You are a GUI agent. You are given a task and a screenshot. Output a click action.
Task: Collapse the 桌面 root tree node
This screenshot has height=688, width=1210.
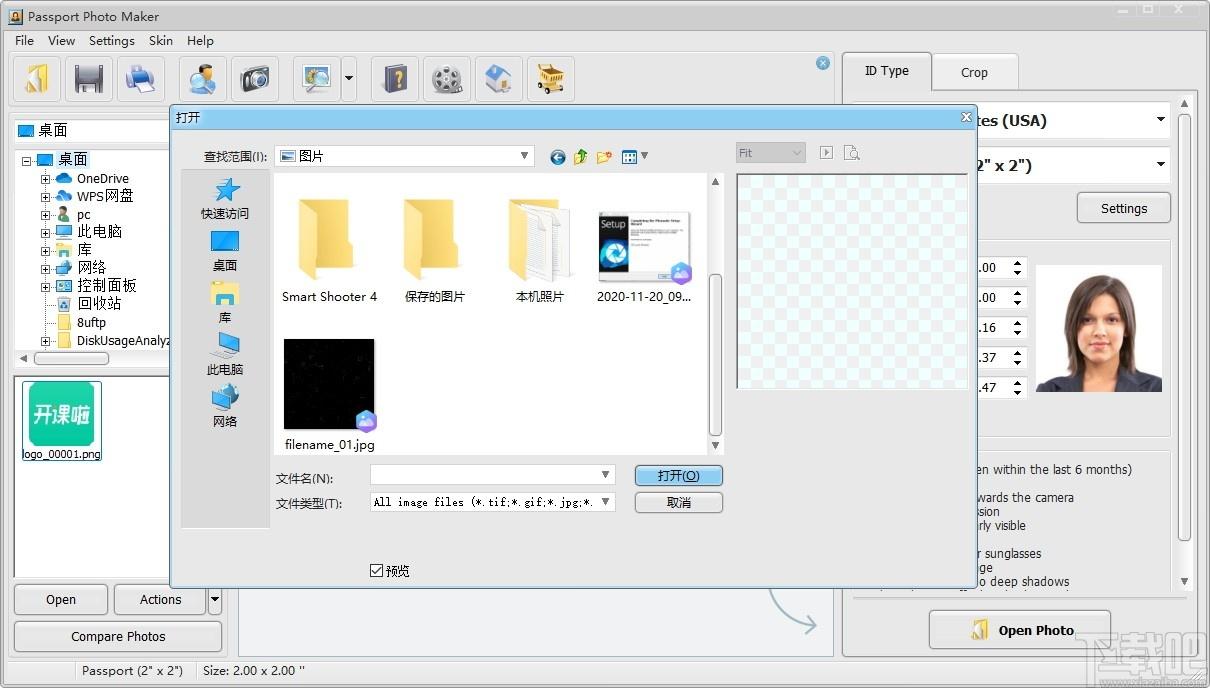click(x=26, y=160)
